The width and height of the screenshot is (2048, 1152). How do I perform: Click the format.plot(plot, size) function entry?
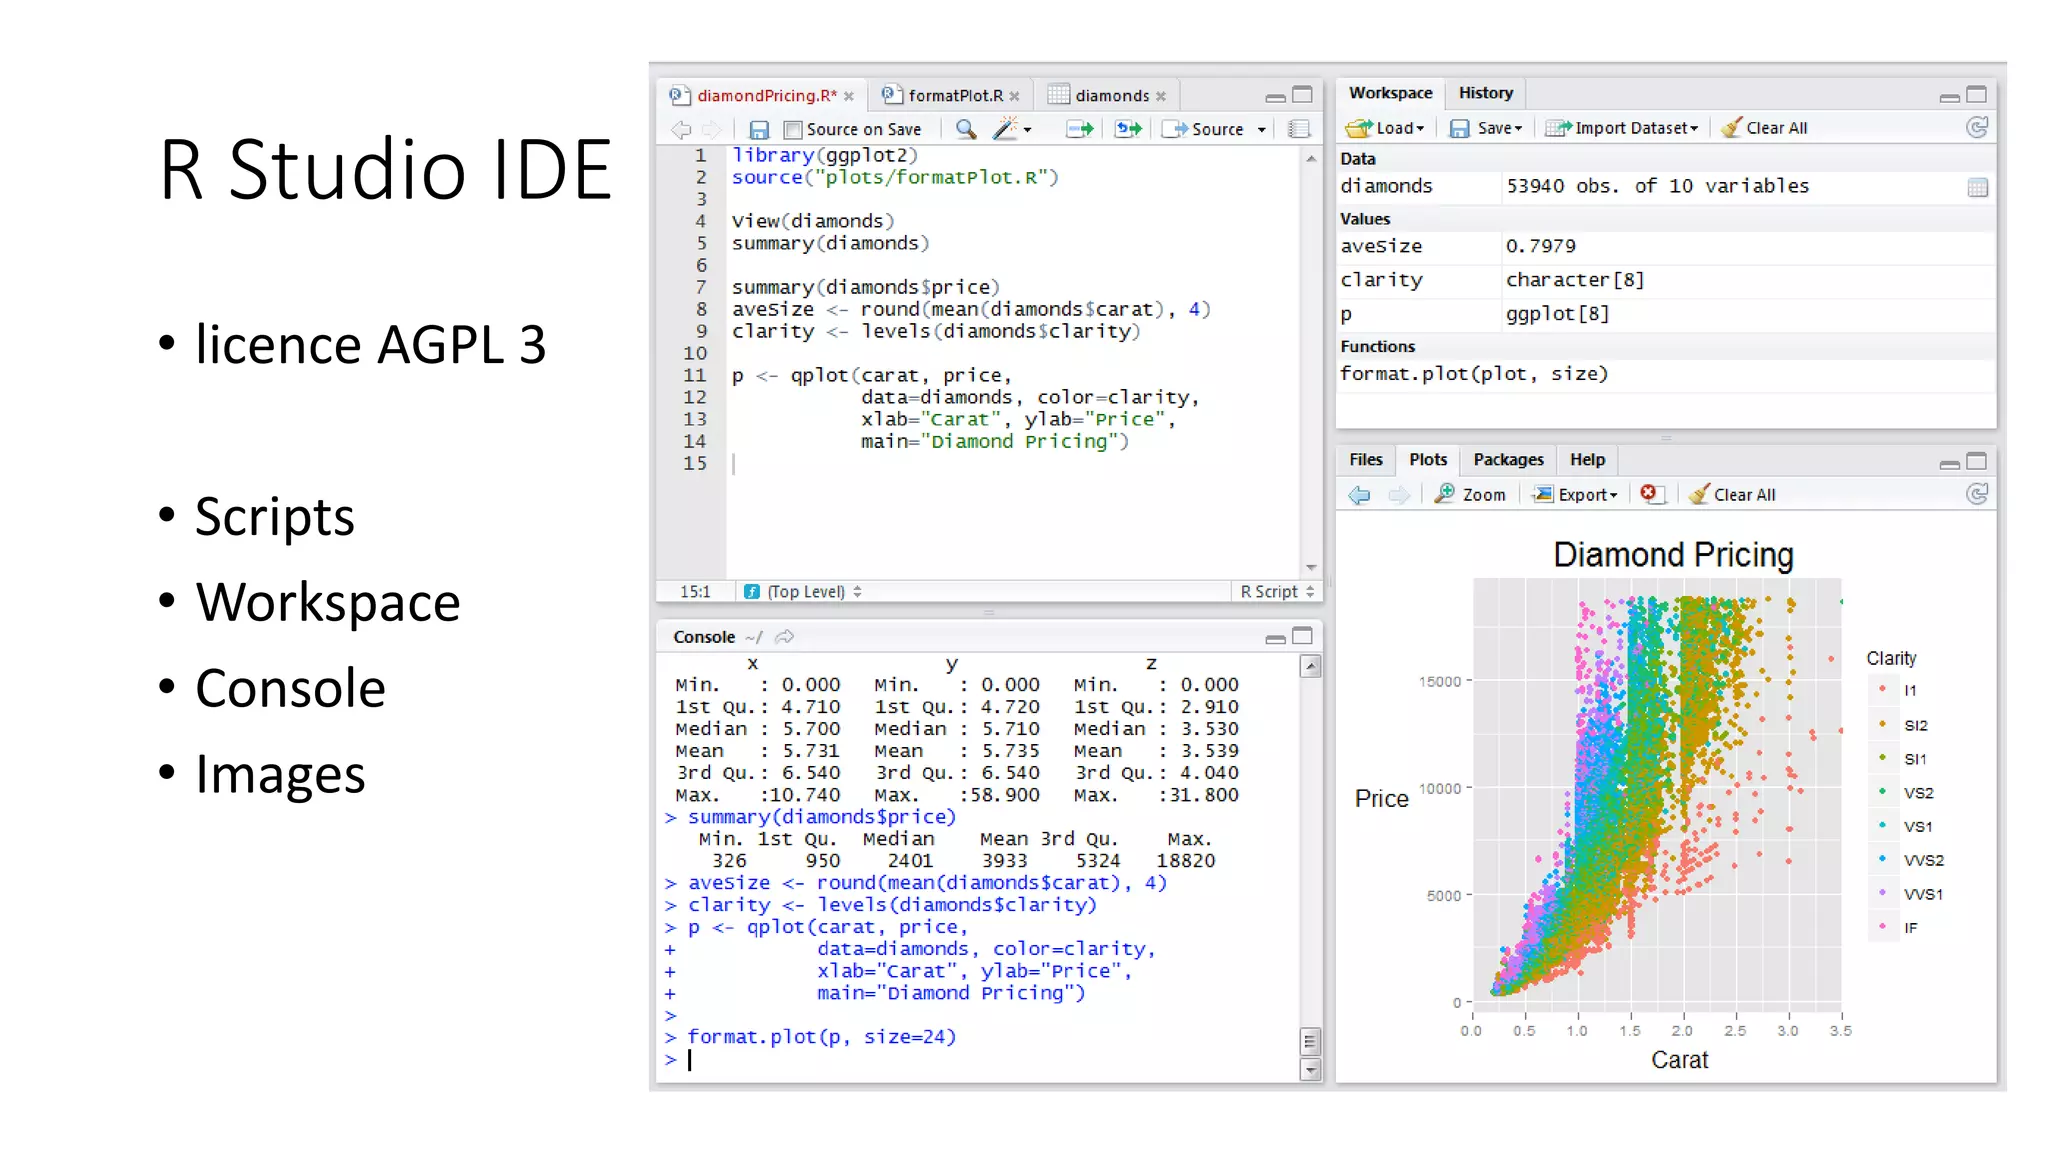[x=1665, y=375]
